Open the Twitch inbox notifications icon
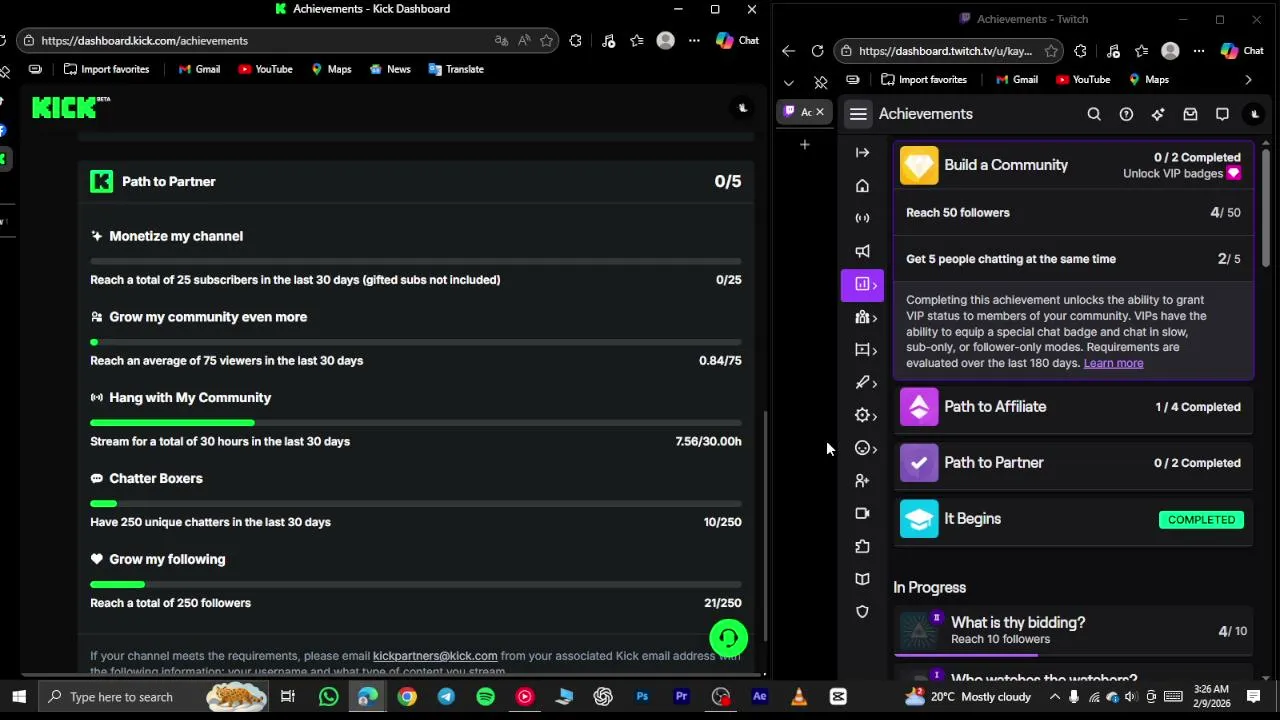 pos(1190,114)
